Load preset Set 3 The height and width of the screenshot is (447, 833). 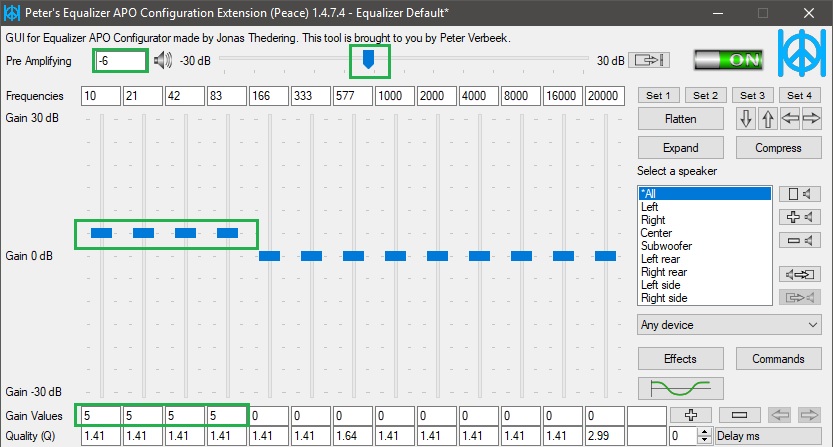(x=752, y=96)
